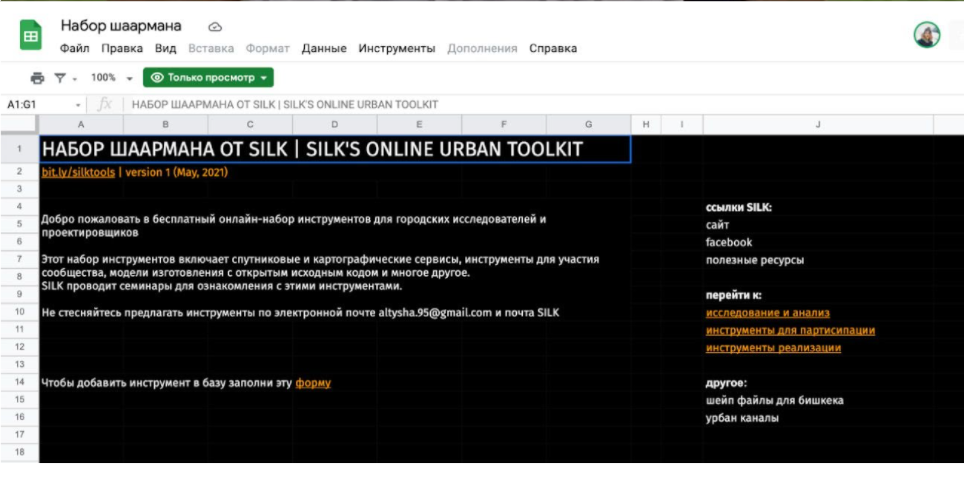Expand the filter views dropdown arrow
Screen dimensions: 965x477
pos(75,79)
